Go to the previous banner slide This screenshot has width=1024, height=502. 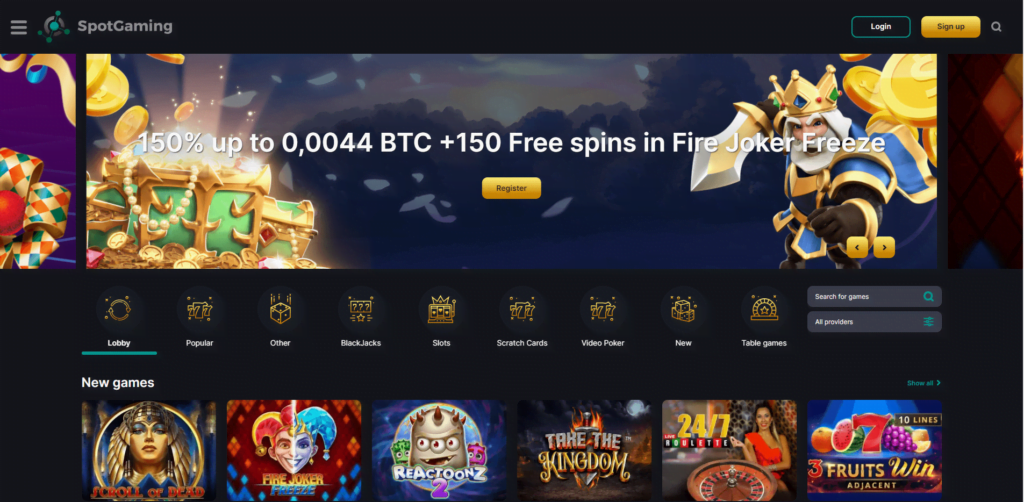(x=857, y=247)
